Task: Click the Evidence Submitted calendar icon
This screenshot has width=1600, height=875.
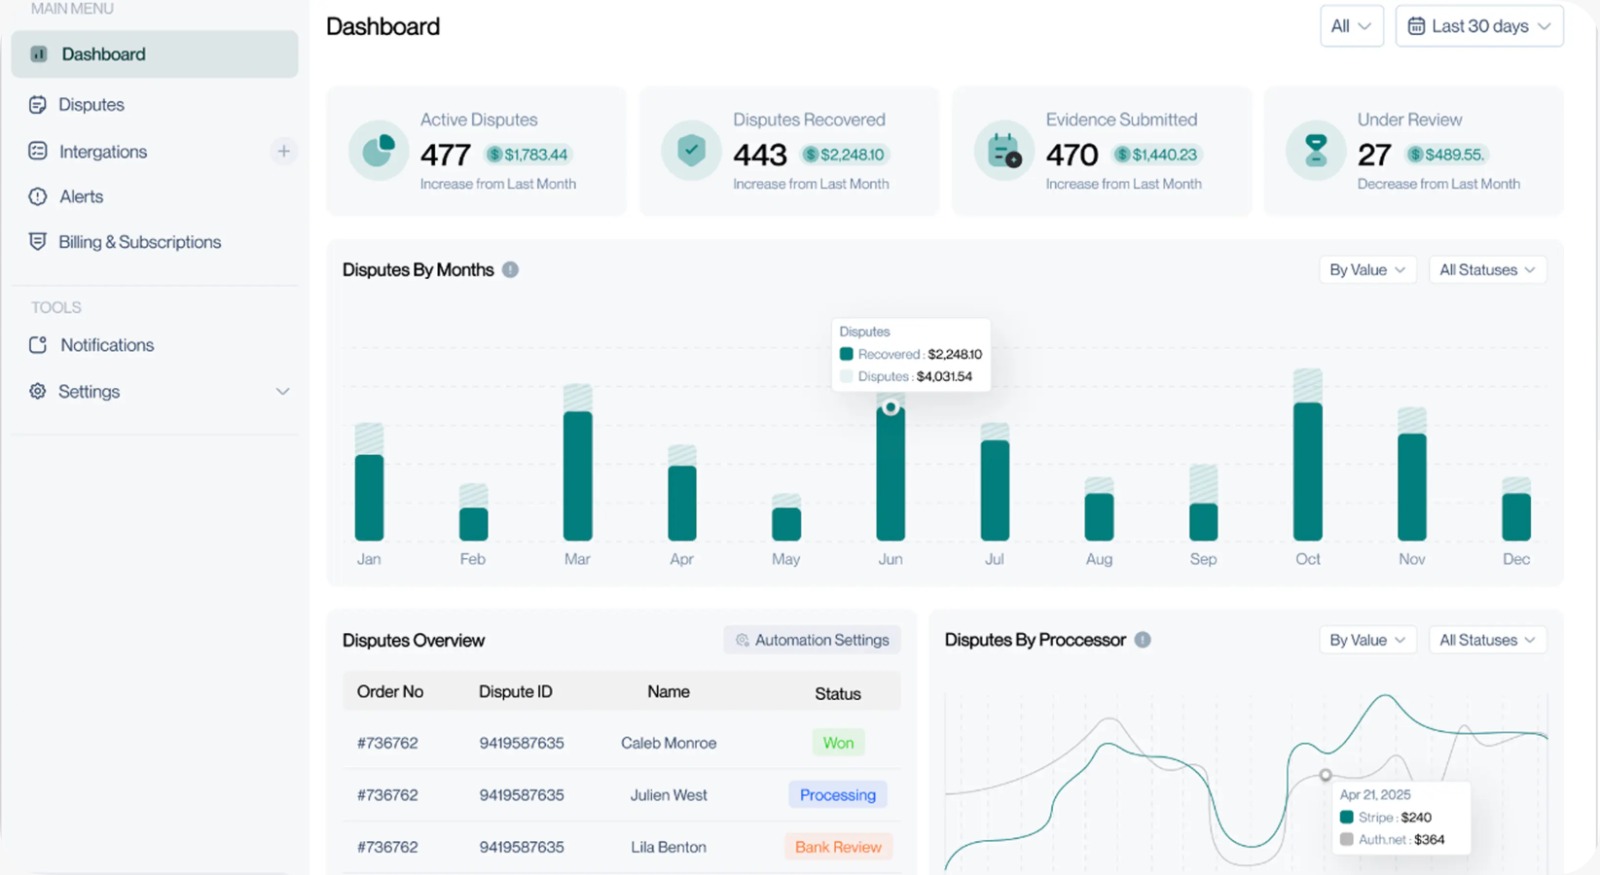Action: [x=1003, y=151]
